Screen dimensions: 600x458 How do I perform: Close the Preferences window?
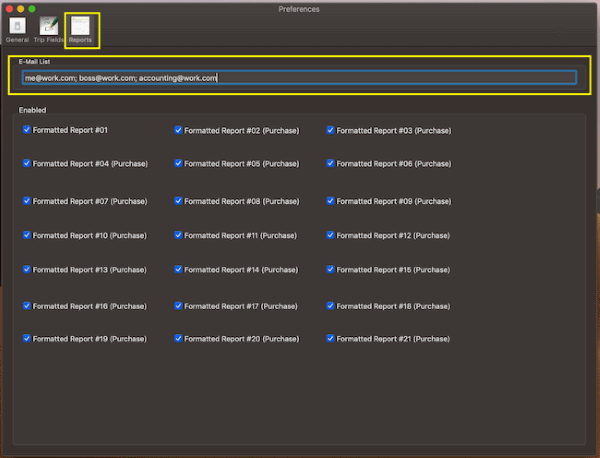click(8, 8)
